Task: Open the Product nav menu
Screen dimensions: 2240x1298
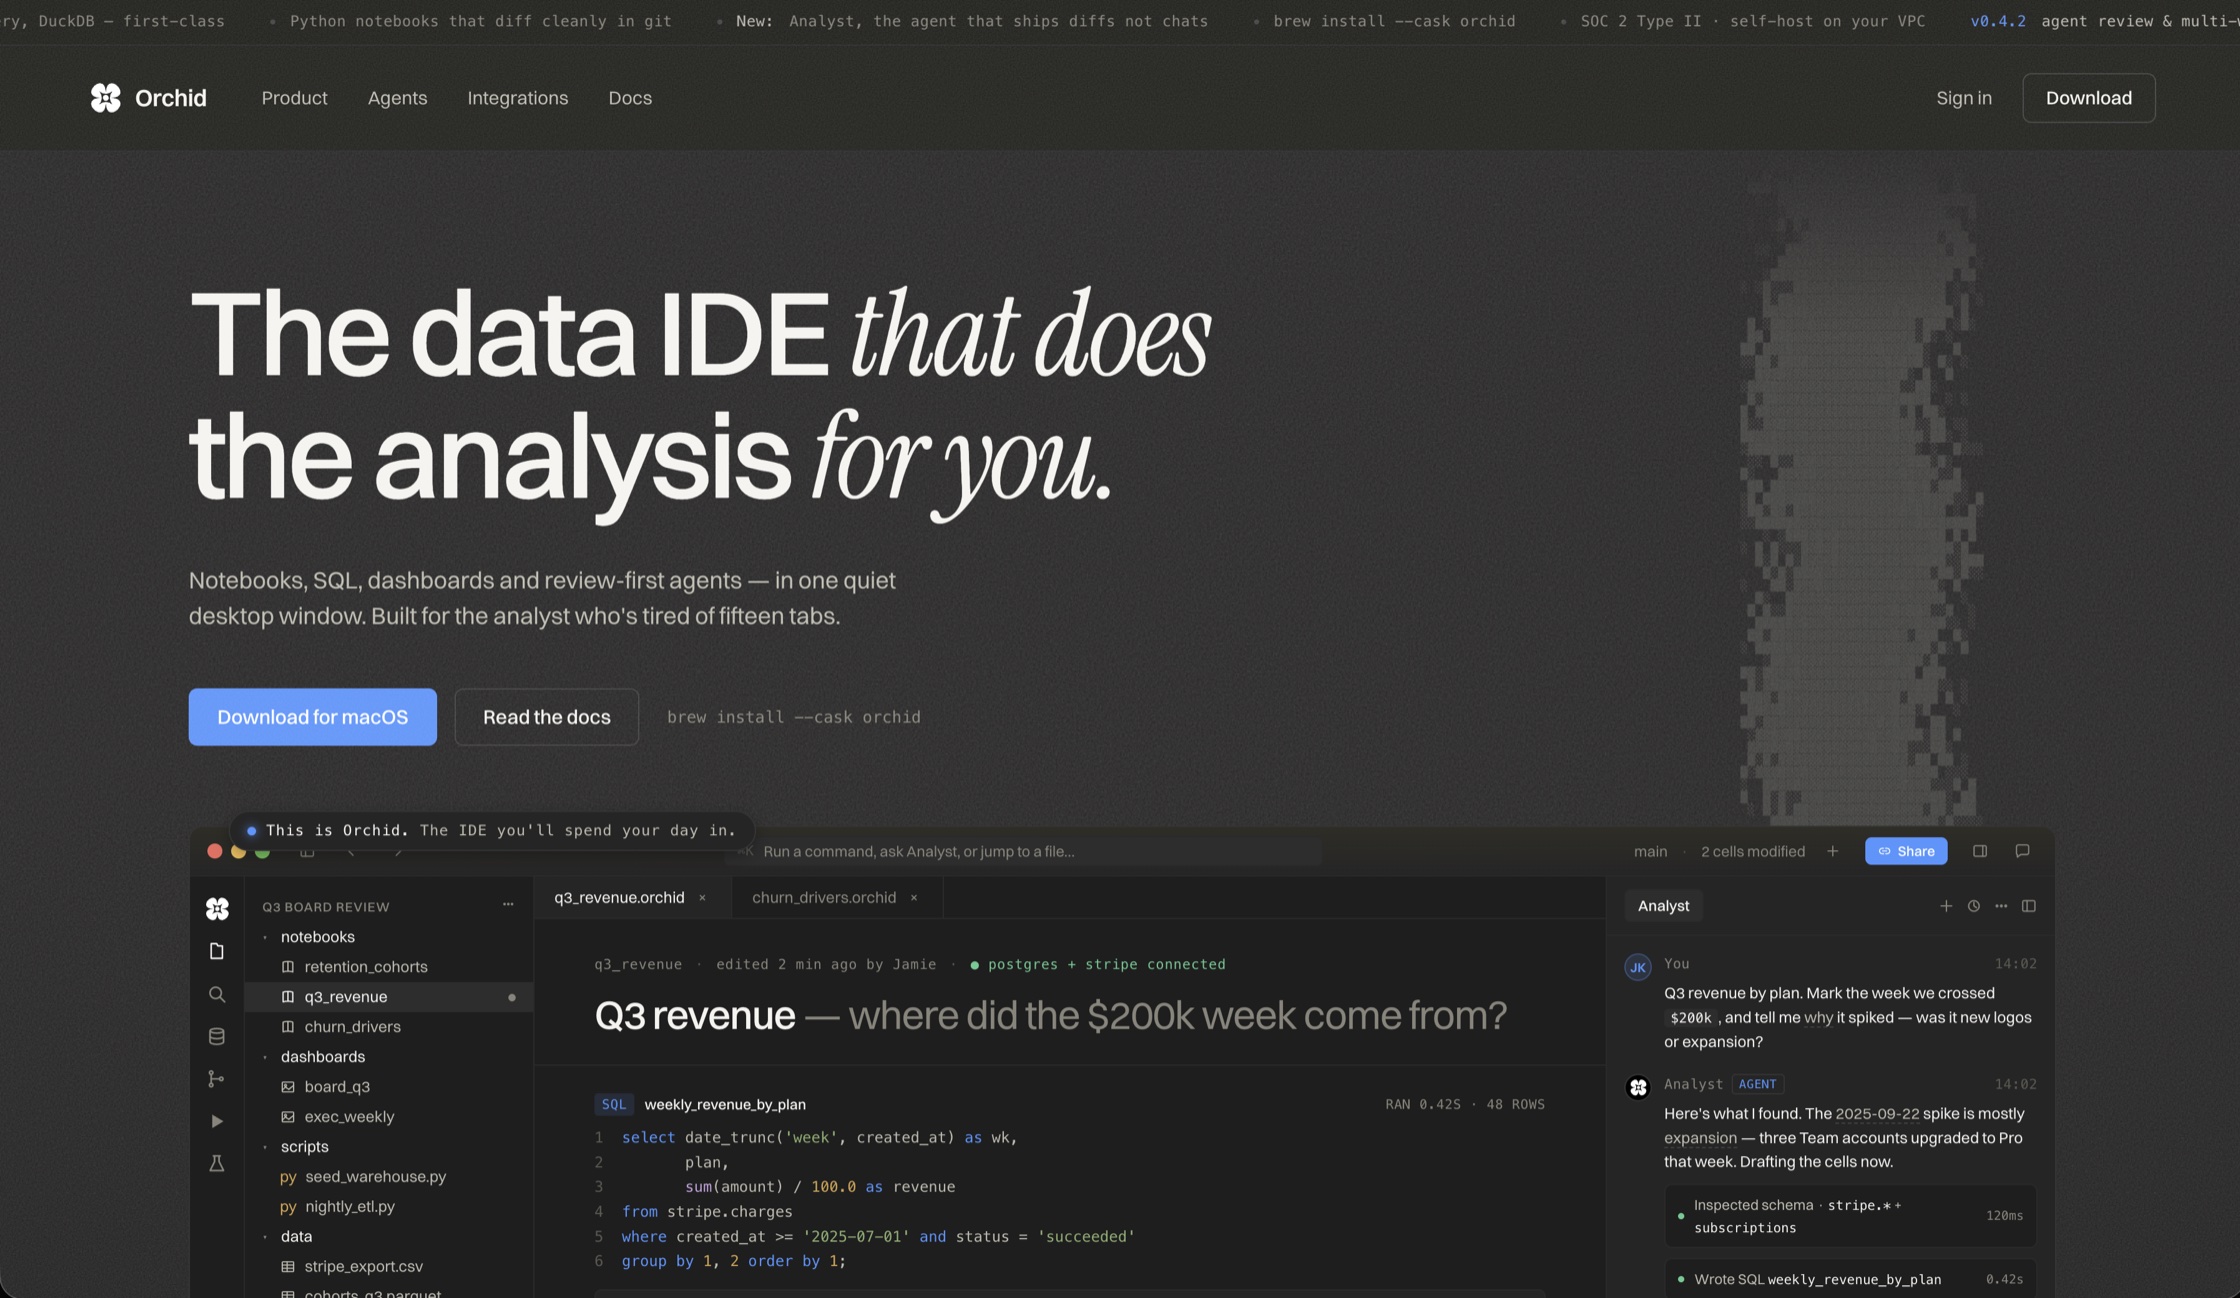Action: click(x=294, y=98)
